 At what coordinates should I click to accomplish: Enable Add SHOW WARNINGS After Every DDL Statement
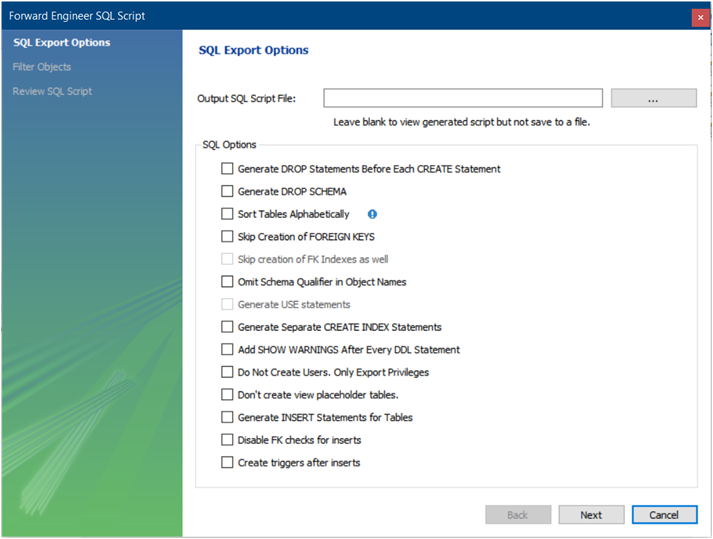tap(228, 350)
